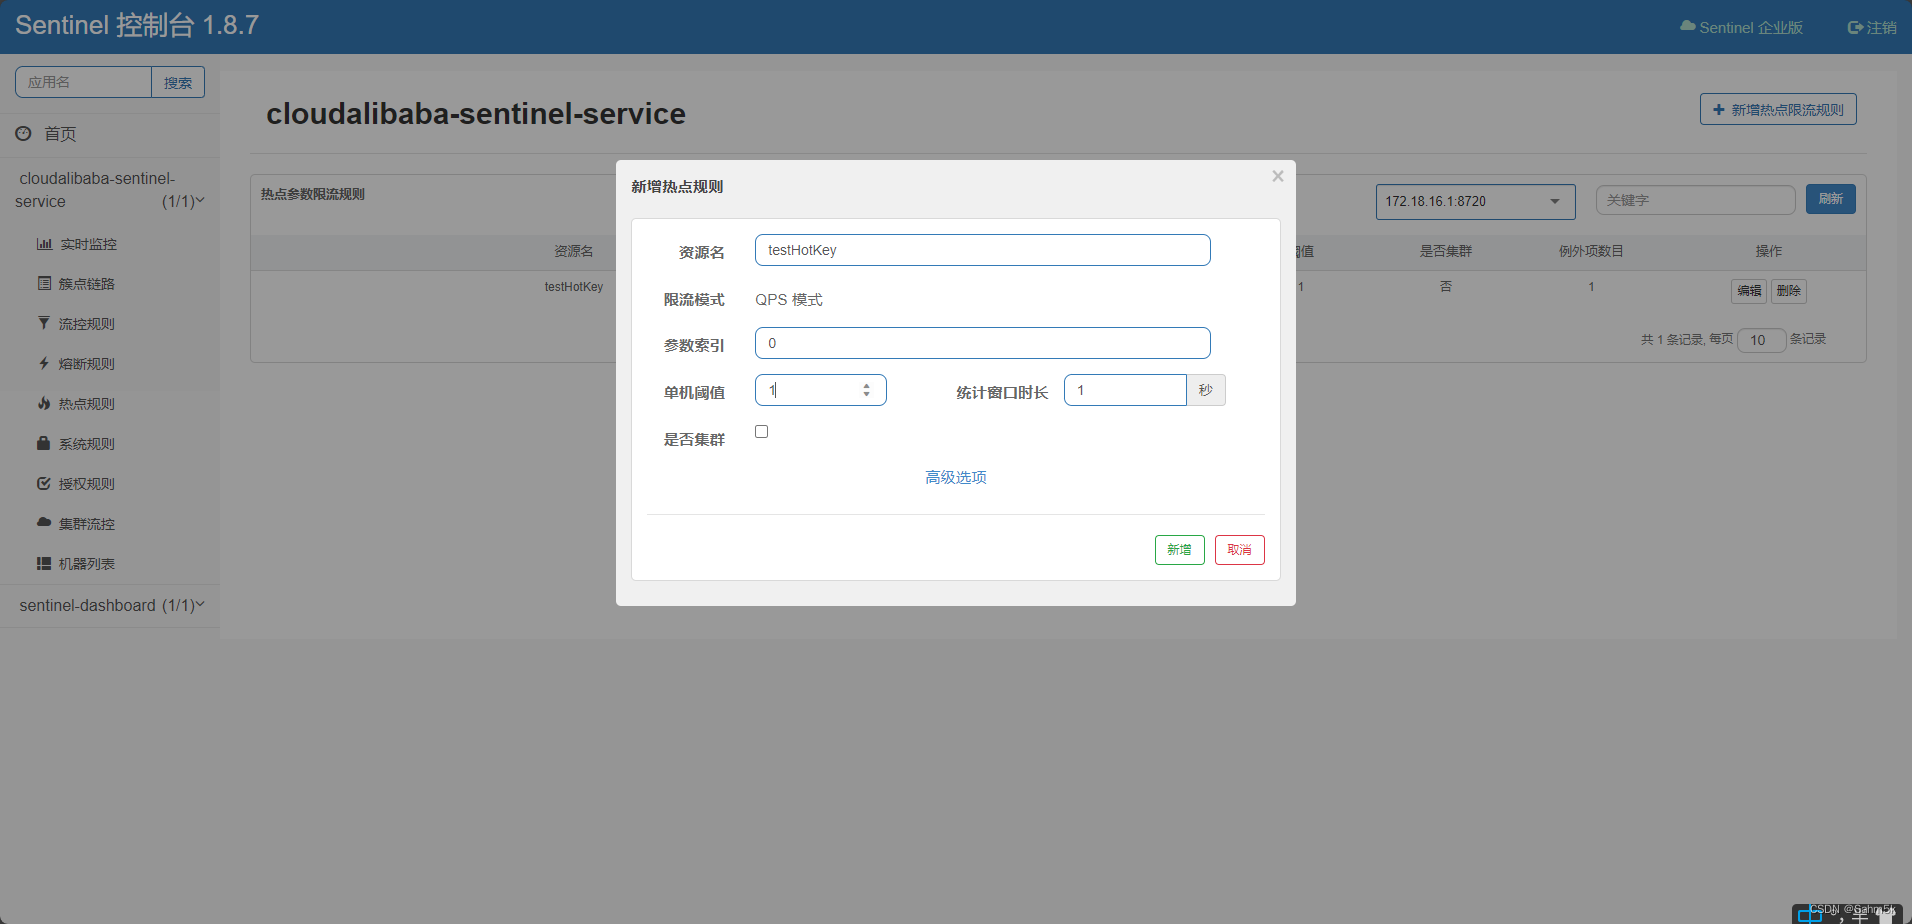Click the bar chart icon of 实时监控

click(44, 244)
